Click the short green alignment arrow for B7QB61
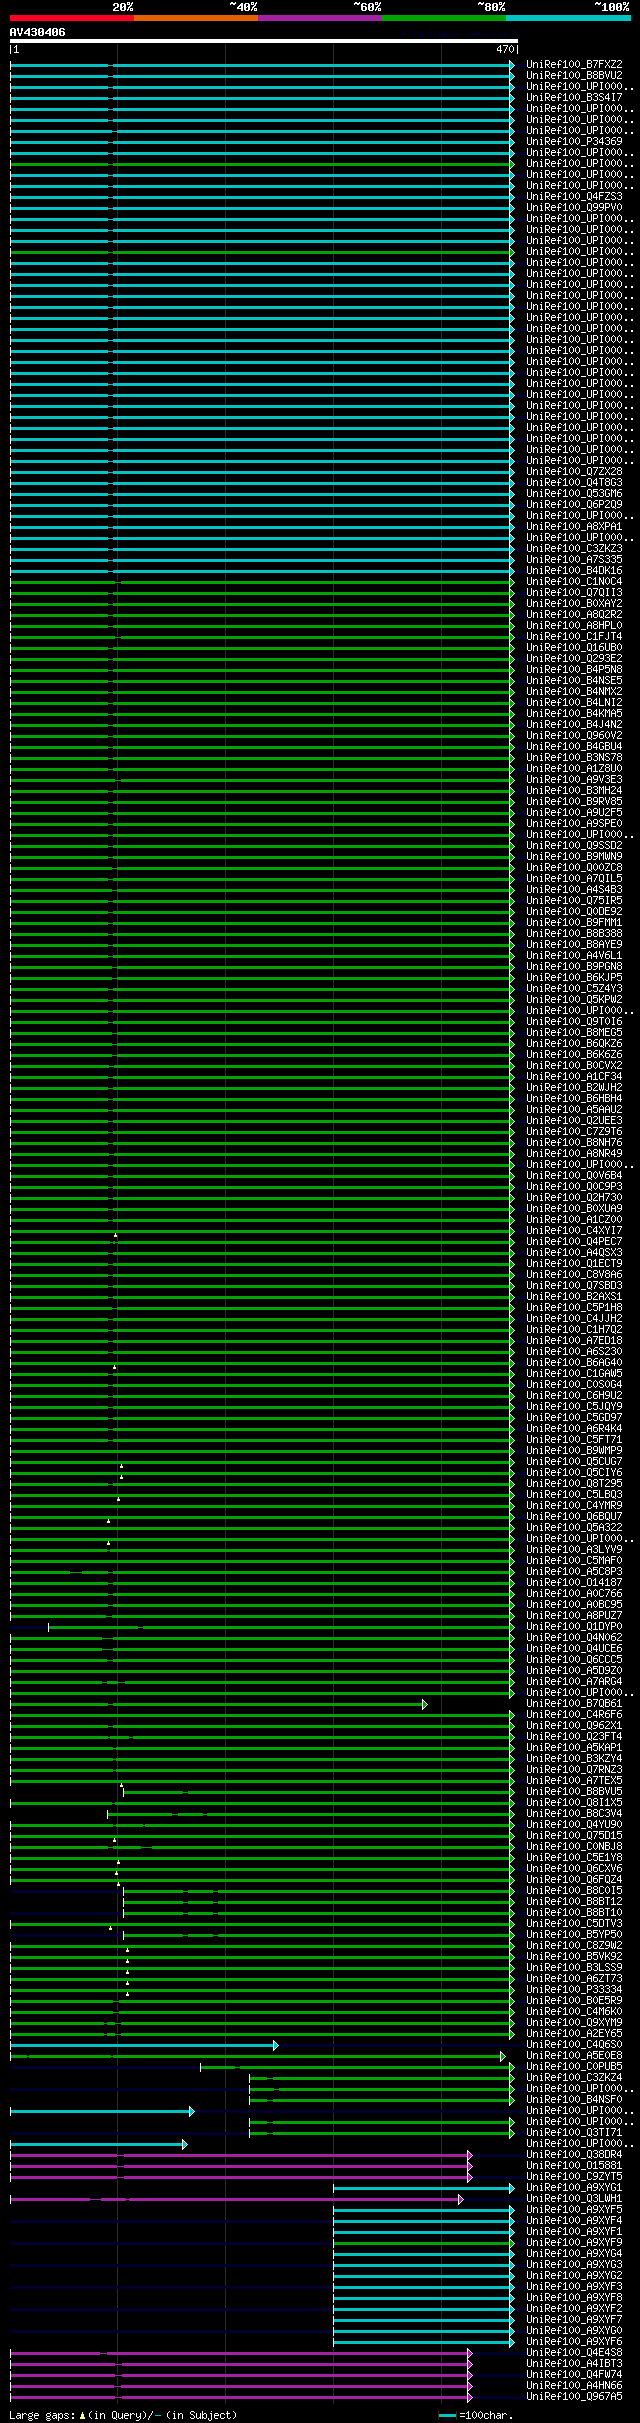 [219, 1703]
